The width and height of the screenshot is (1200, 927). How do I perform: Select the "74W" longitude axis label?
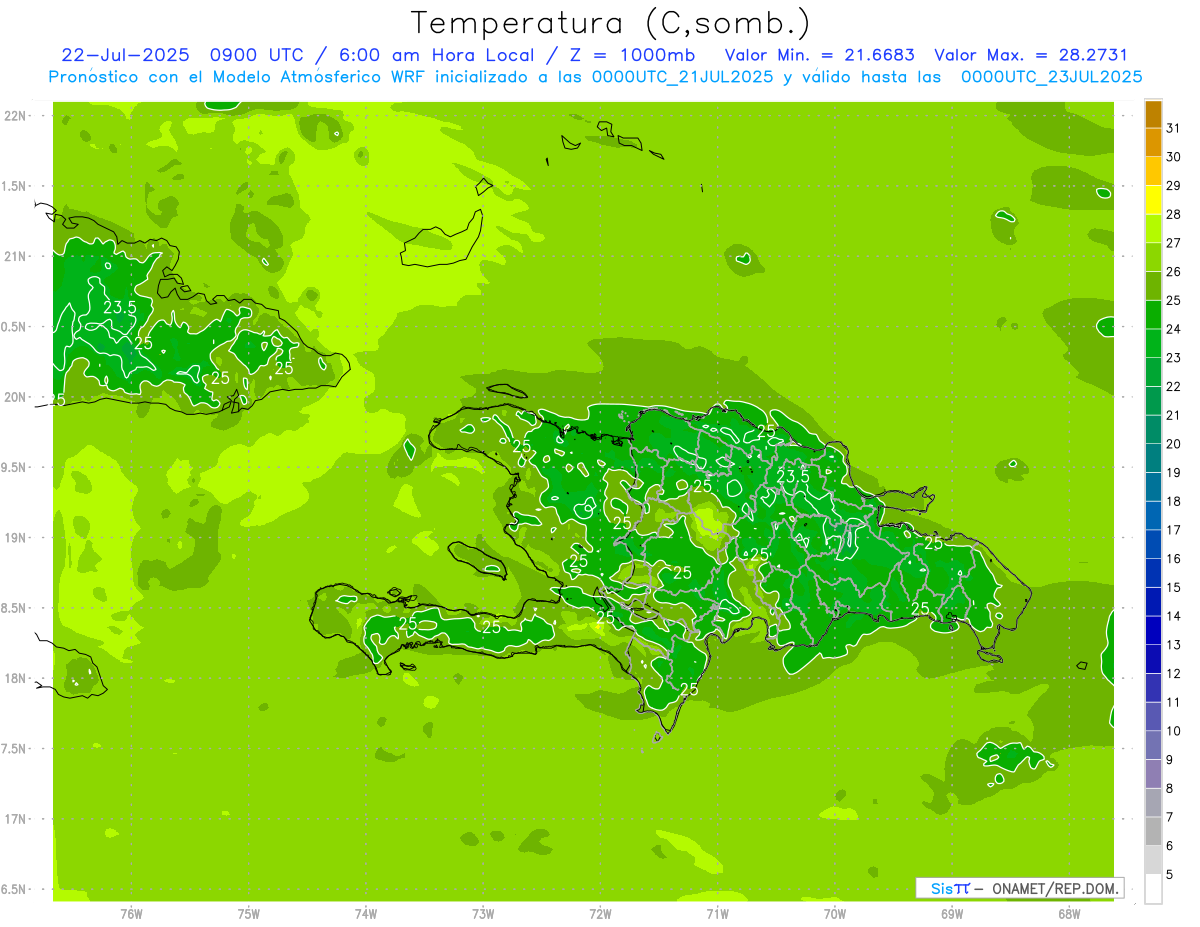(366, 913)
